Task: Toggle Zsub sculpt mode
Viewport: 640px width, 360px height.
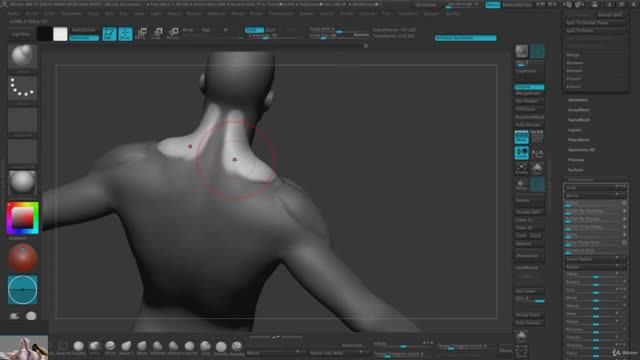Action: [271, 30]
